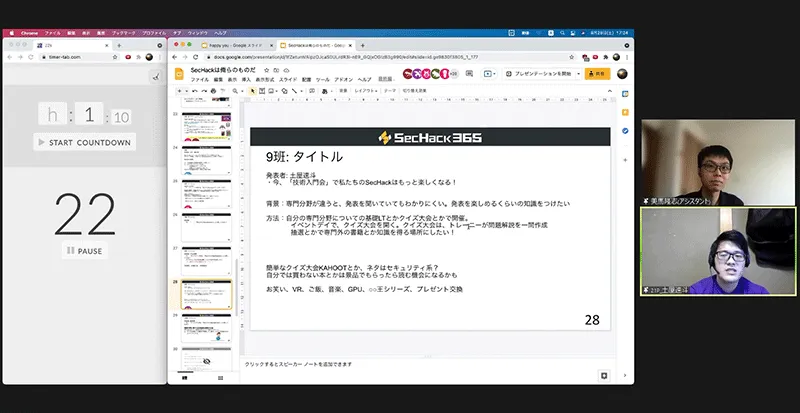Bookmark docs.google.com page with star
This screenshot has width=800, height=413.
pyautogui.click(x=572, y=57)
